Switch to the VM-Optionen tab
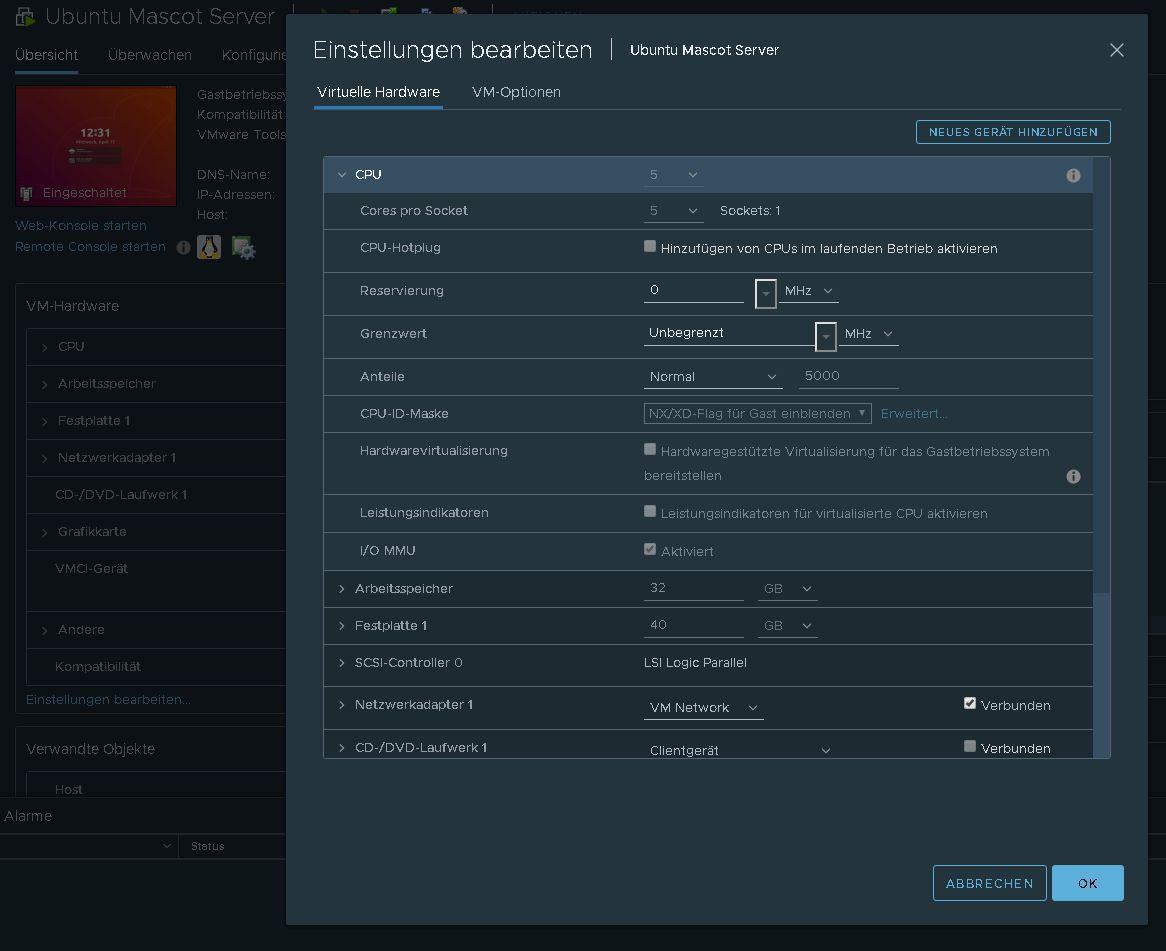This screenshot has width=1166, height=951. tap(516, 92)
